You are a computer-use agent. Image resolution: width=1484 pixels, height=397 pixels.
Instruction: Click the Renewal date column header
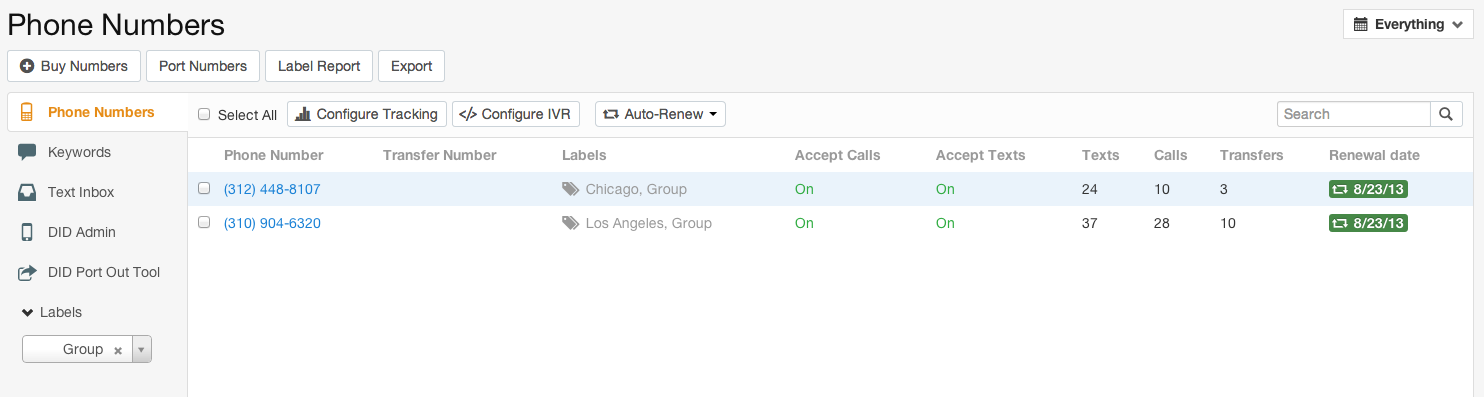(1374, 155)
